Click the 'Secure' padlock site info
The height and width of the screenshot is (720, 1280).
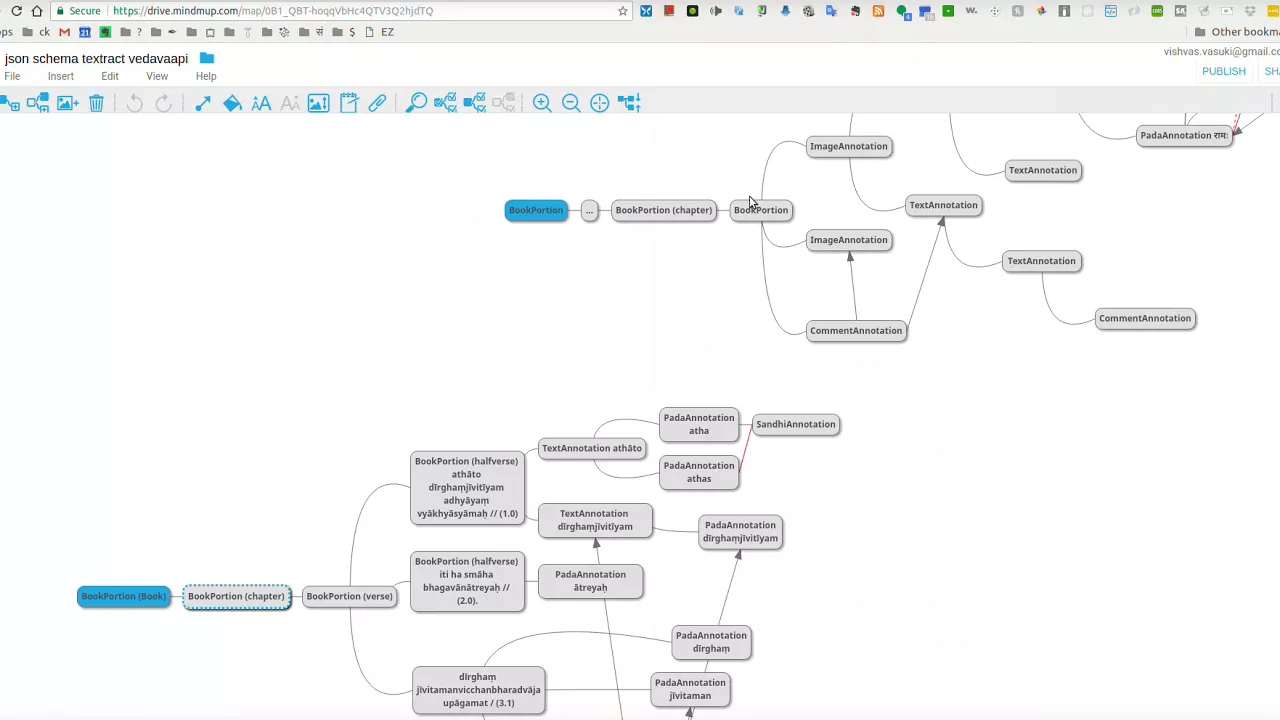click(x=78, y=11)
